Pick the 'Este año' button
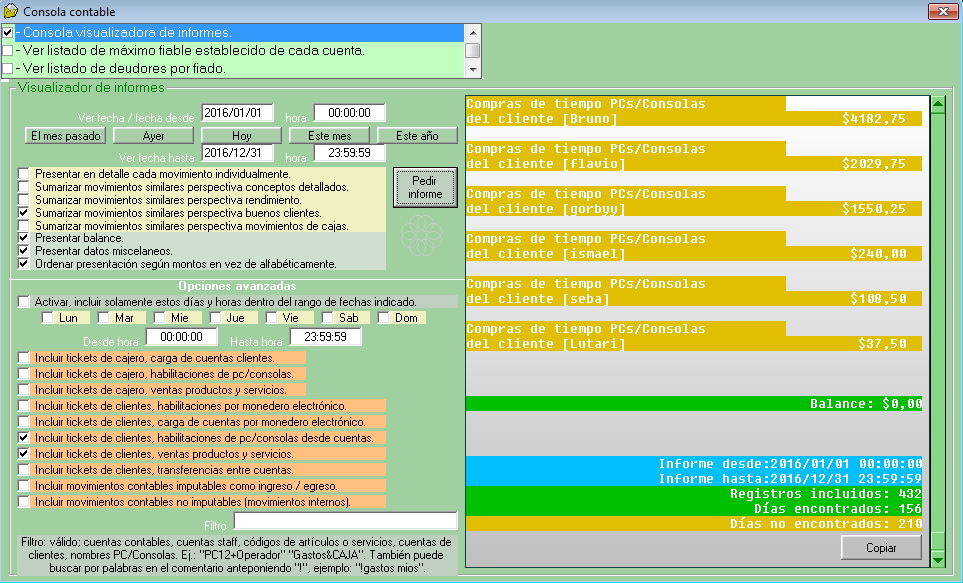 point(417,136)
